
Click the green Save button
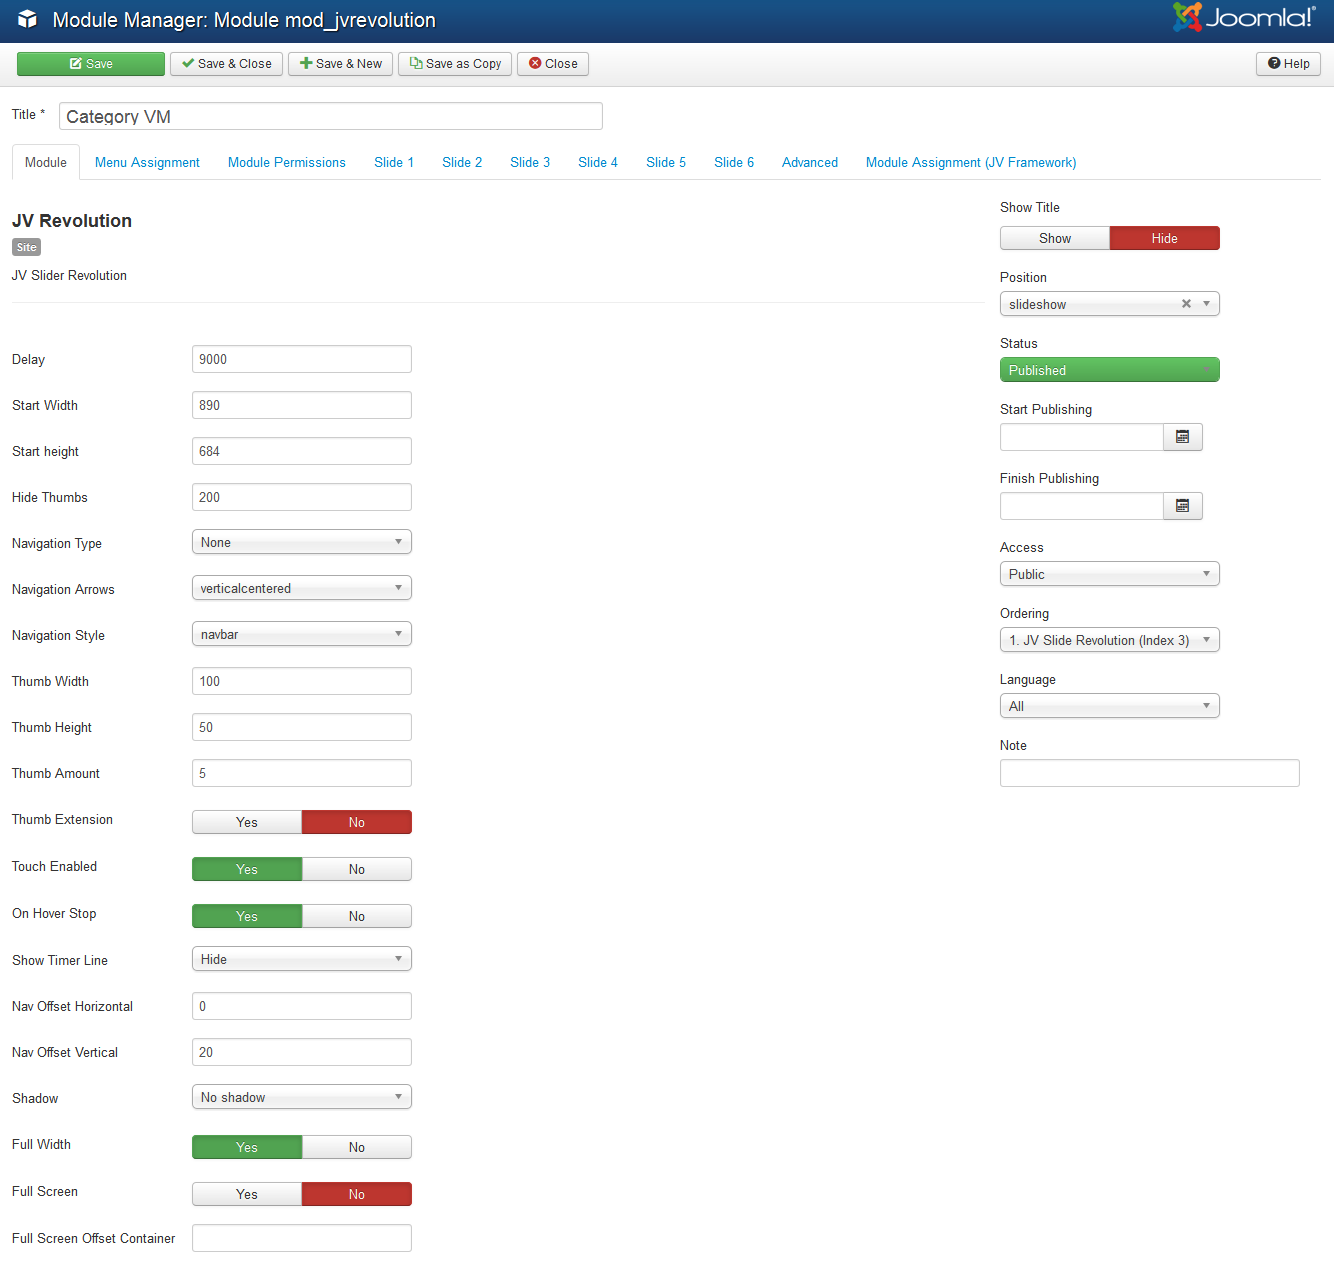(91, 64)
